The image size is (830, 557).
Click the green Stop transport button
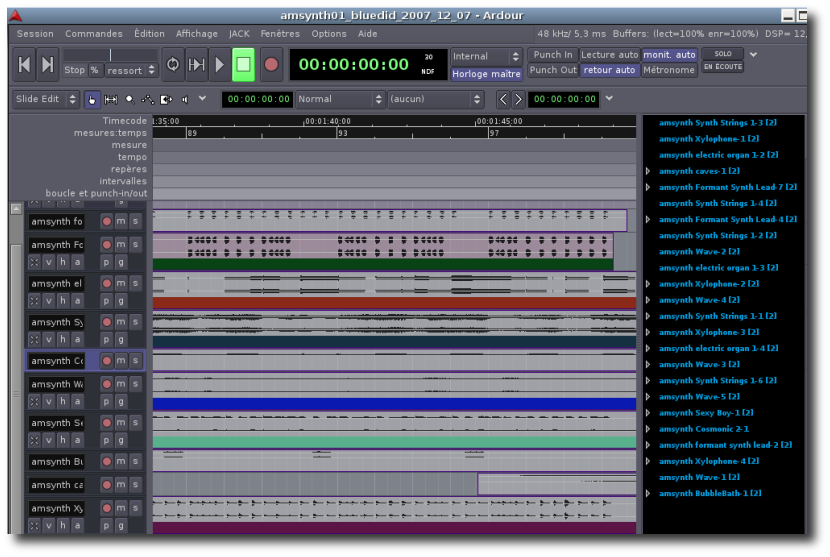pyautogui.click(x=243, y=65)
